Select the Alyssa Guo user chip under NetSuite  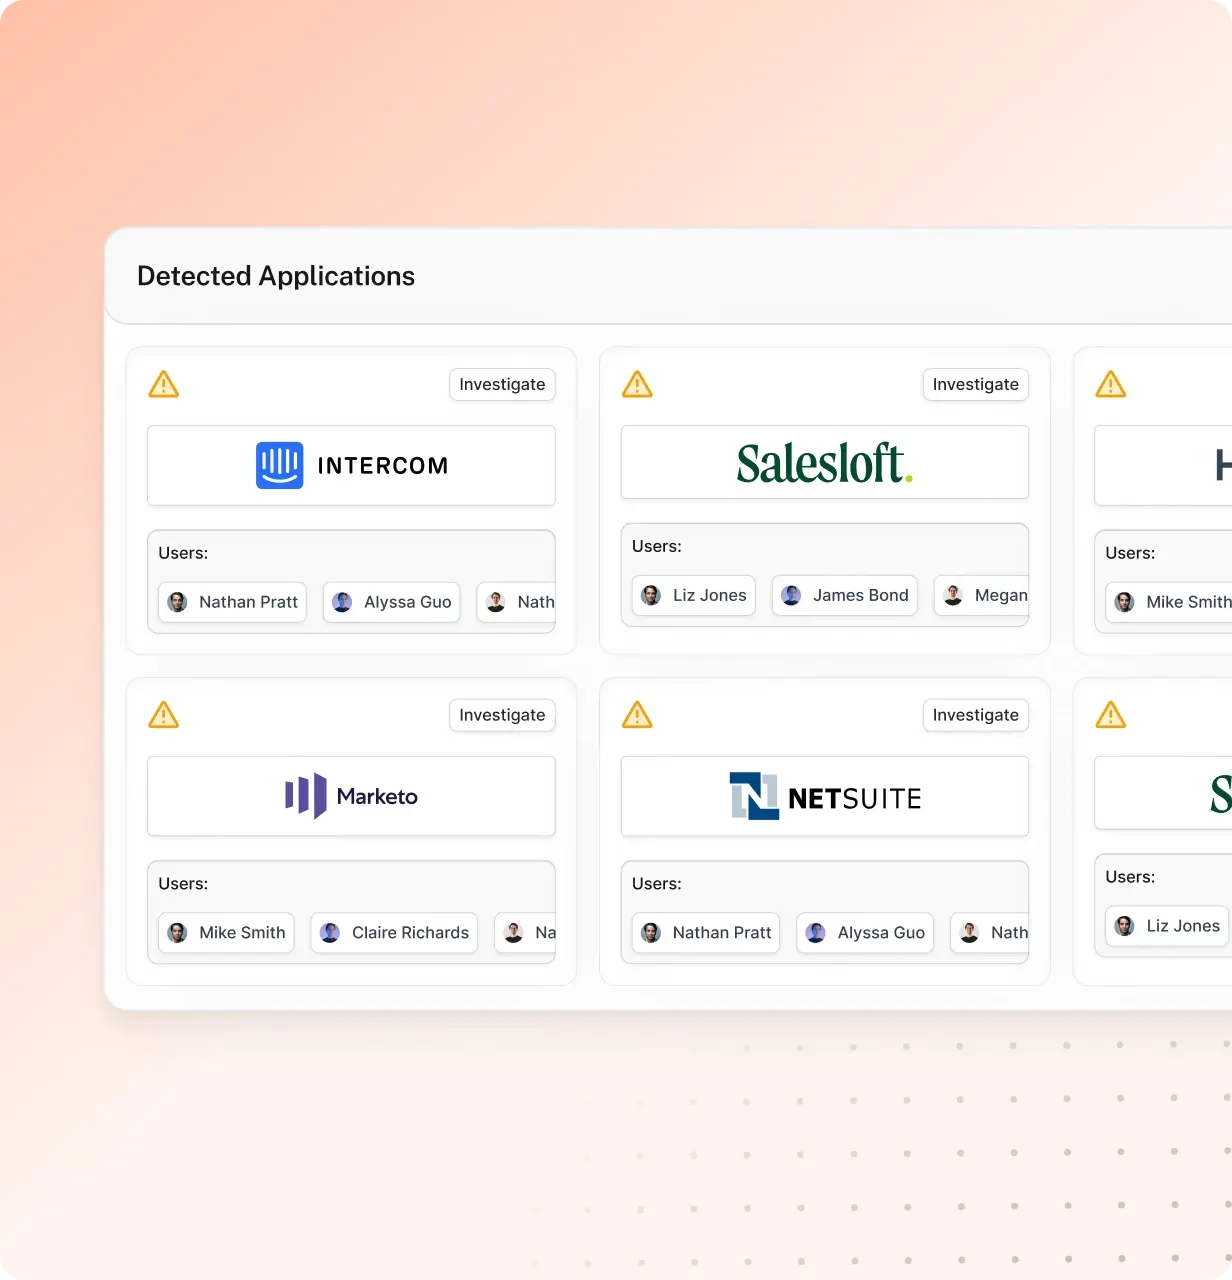[865, 933]
